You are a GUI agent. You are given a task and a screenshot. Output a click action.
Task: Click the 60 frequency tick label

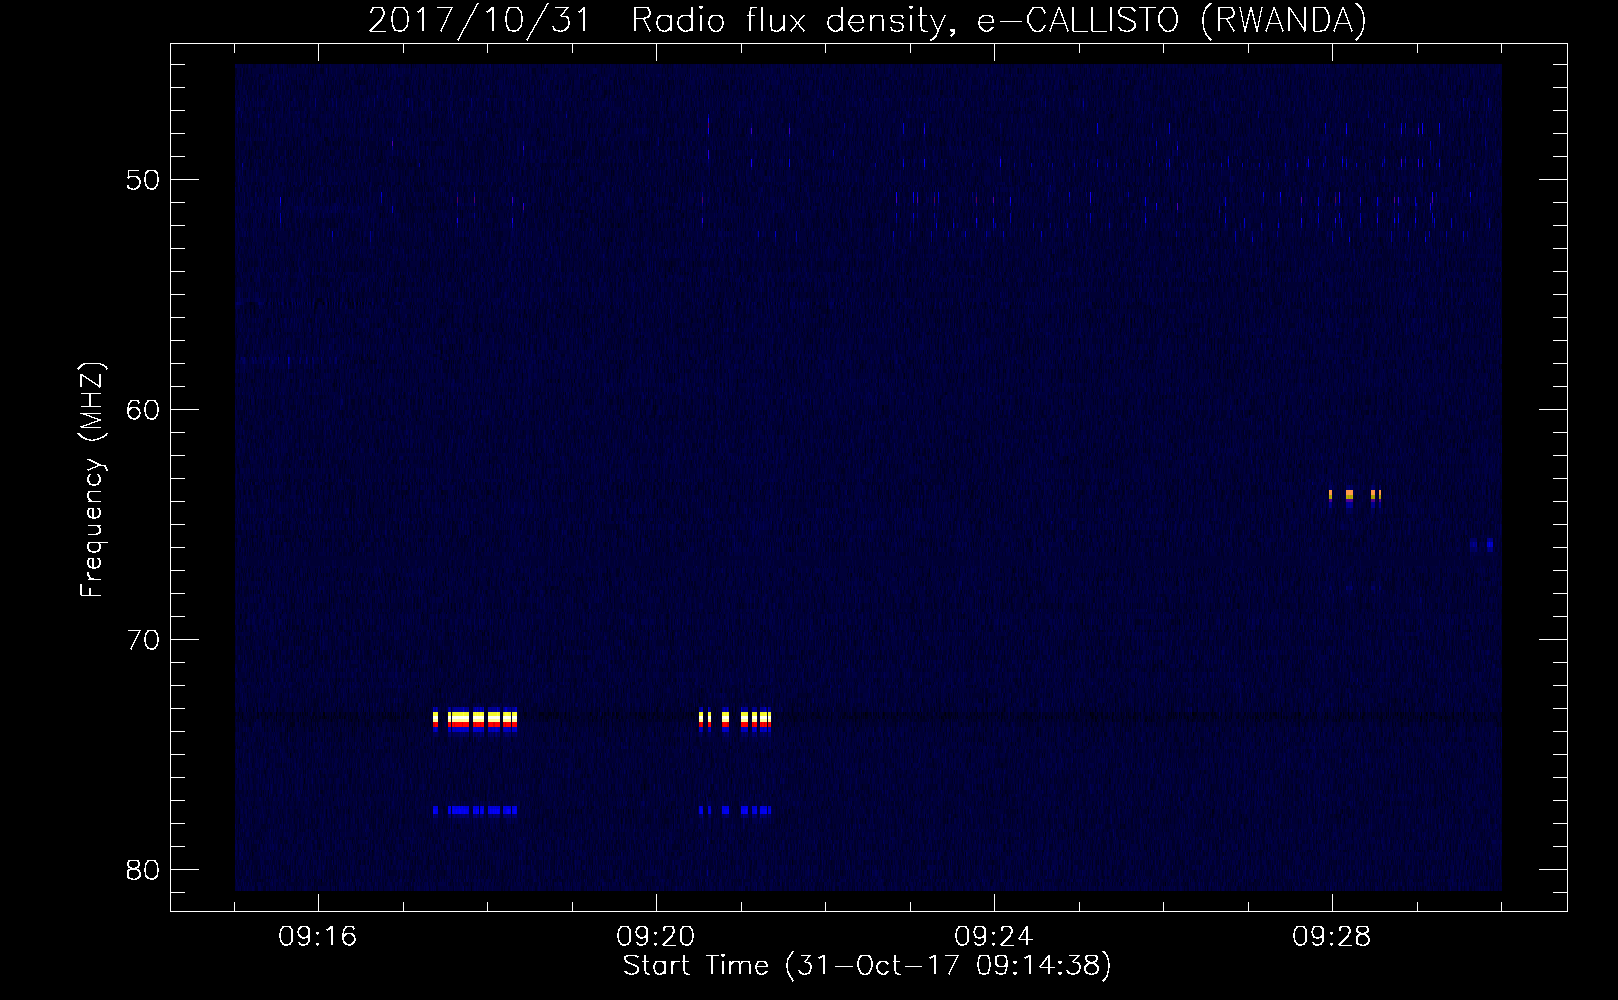tap(143, 410)
